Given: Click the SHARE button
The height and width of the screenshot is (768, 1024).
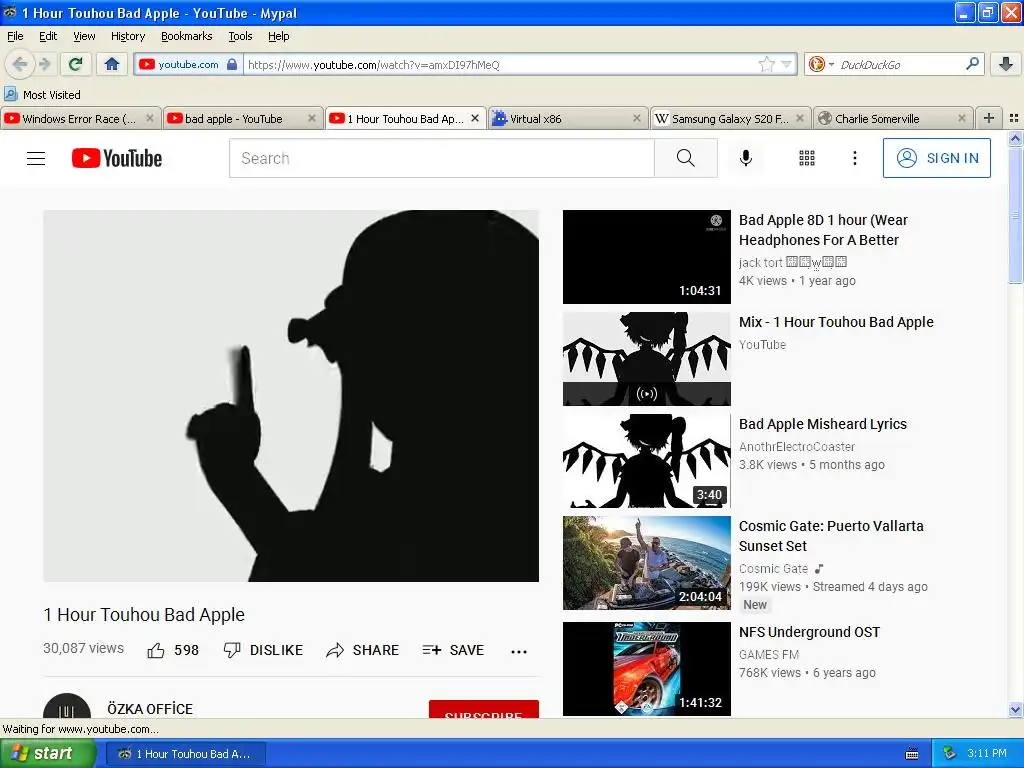Looking at the screenshot, I should [362, 650].
